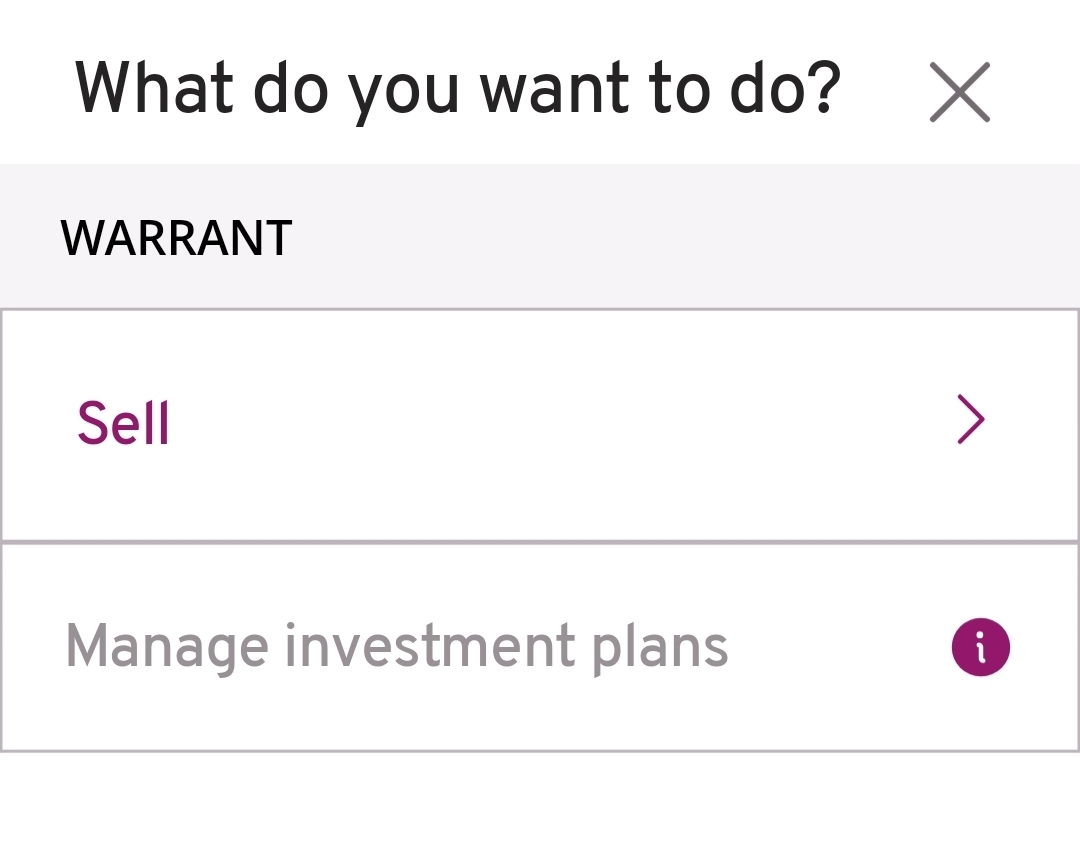Hit the grey cross at top right
The width and height of the screenshot is (1080, 844).
[959, 92]
